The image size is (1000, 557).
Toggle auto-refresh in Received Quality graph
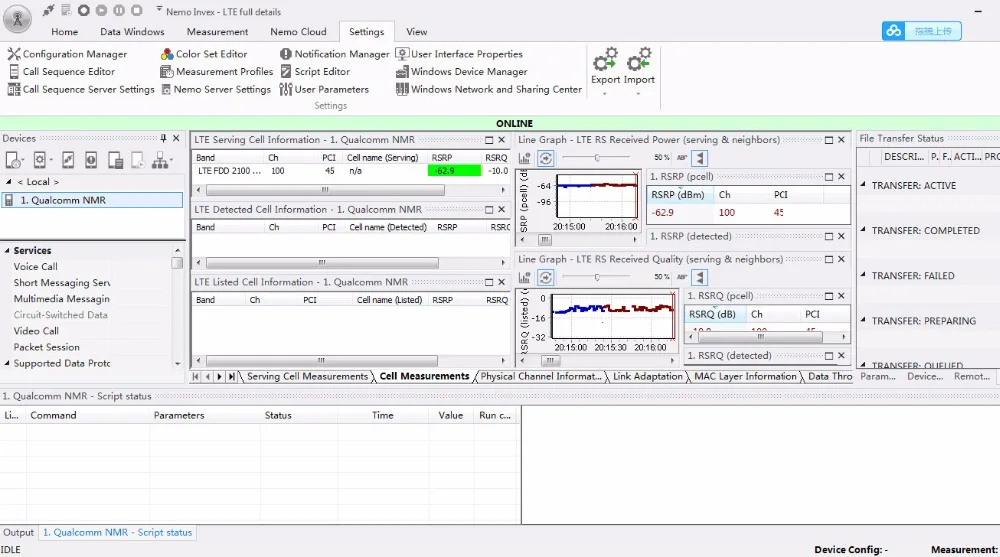545,277
